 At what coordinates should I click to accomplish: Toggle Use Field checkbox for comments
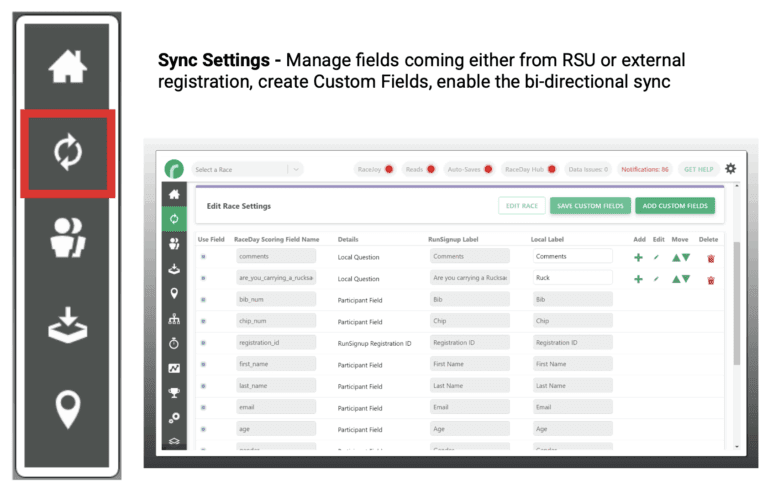tap(204, 257)
